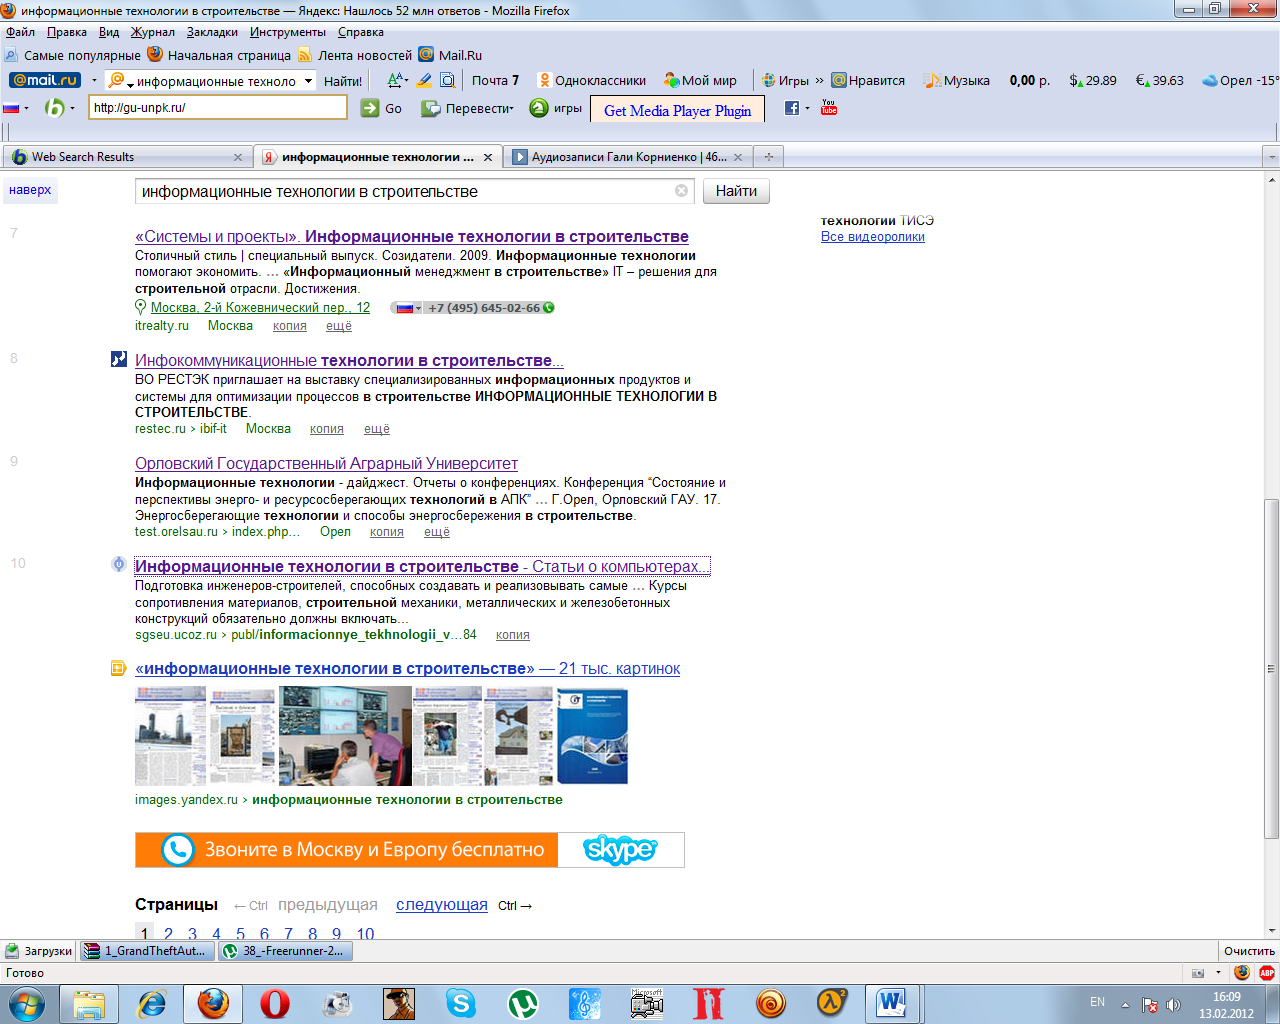The image size is (1280, 1024).
Task: Click the page search magnifier toolbar icon
Action: coord(447,80)
